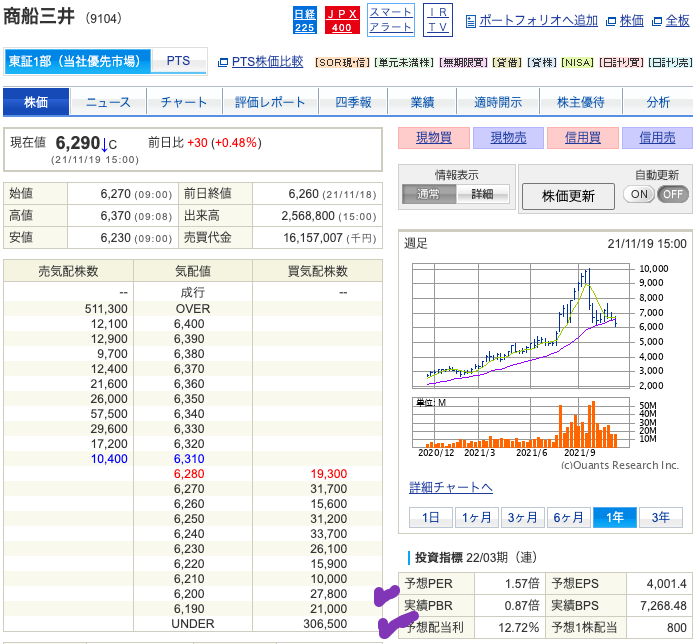Image resolution: width=698 pixels, height=644 pixels.
Task: Click the popup window icon beside 全板 link
Action: 657,21
